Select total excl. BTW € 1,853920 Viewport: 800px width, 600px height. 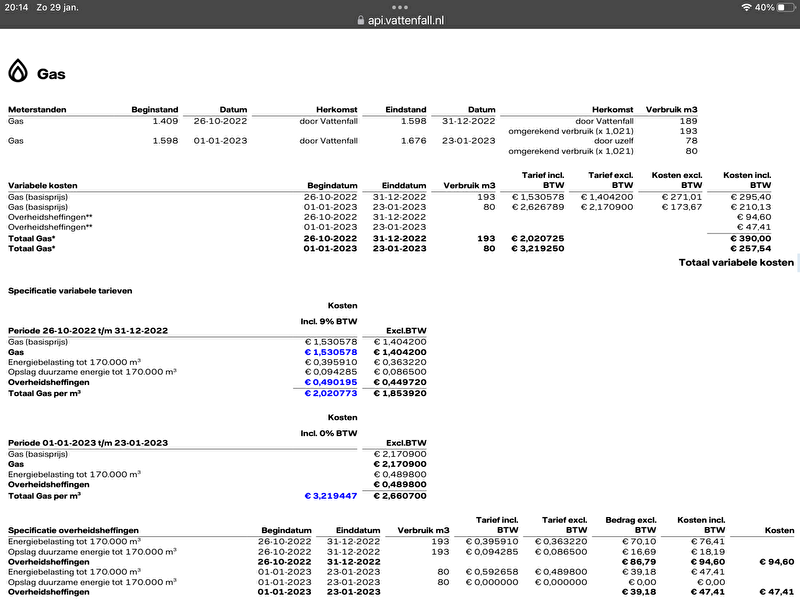[400, 393]
